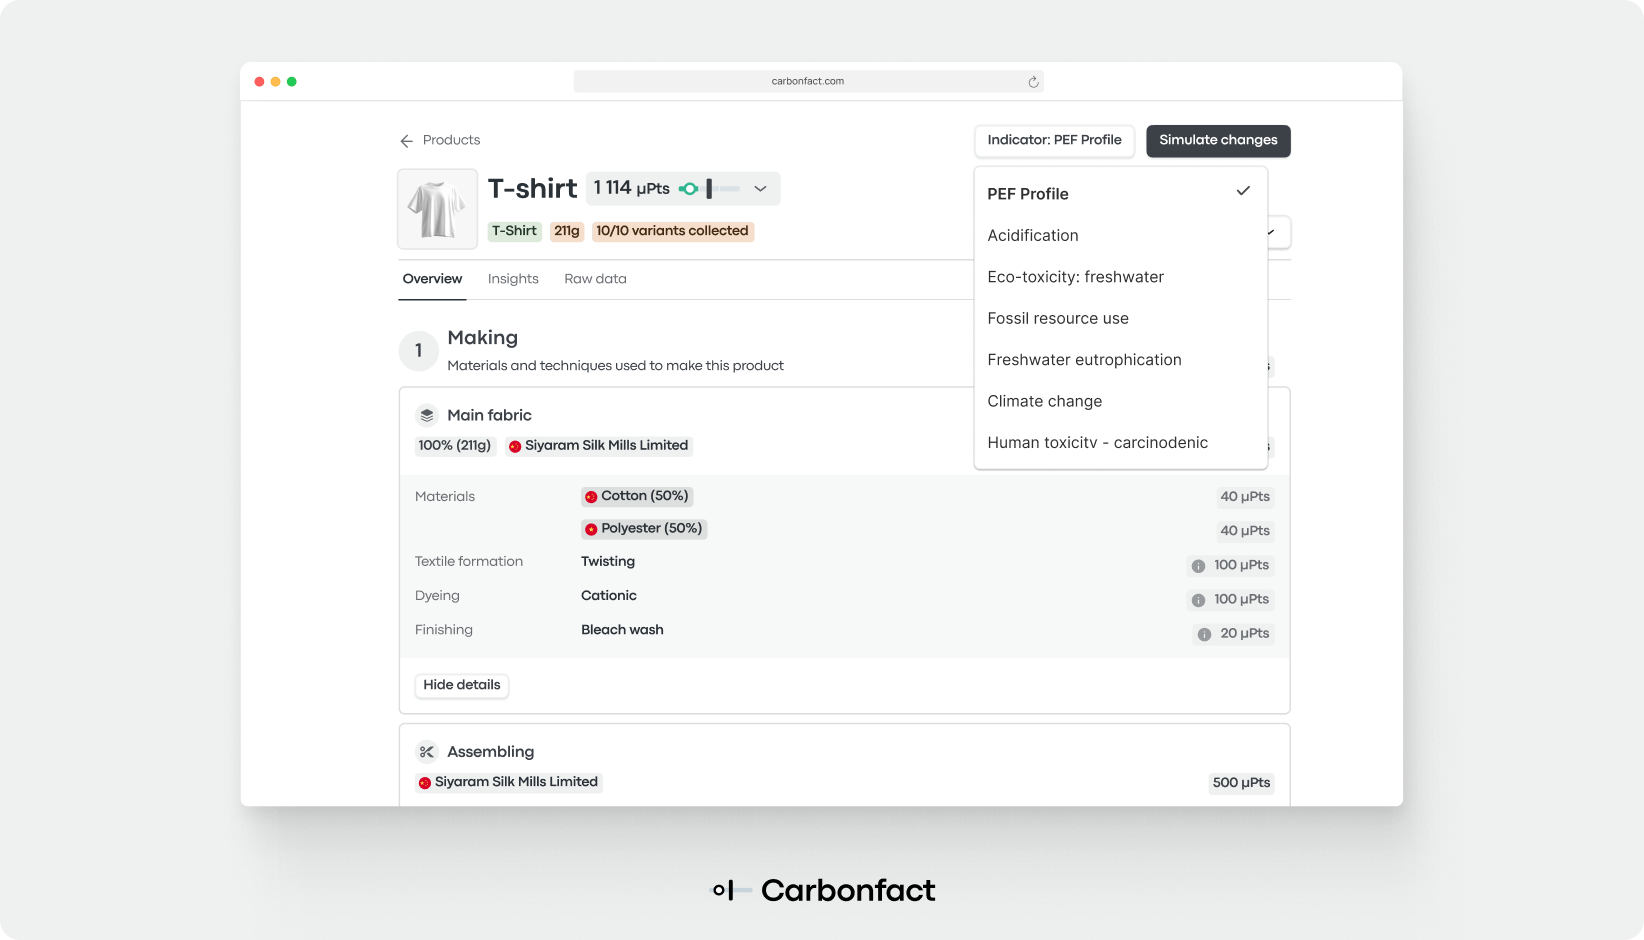Screen dimensions: 1644x940
Task: Click the Finishing row label
Action: 444,630
